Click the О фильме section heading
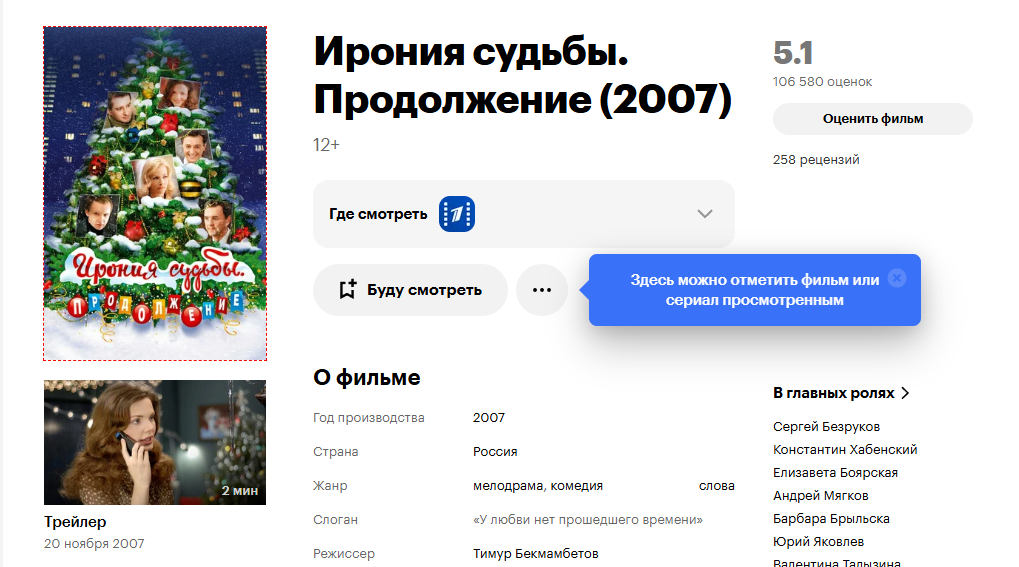 click(367, 377)
